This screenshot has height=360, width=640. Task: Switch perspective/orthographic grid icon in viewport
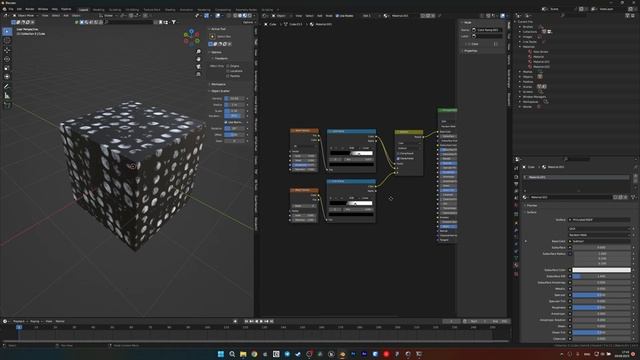[198, 74]
